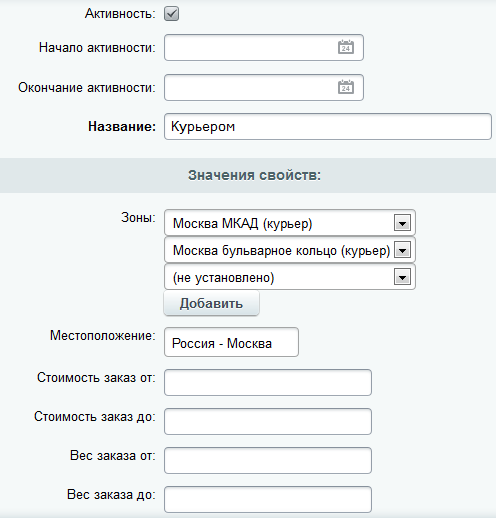
Task: Click the Начало активности date field
Action: (264, 47)
